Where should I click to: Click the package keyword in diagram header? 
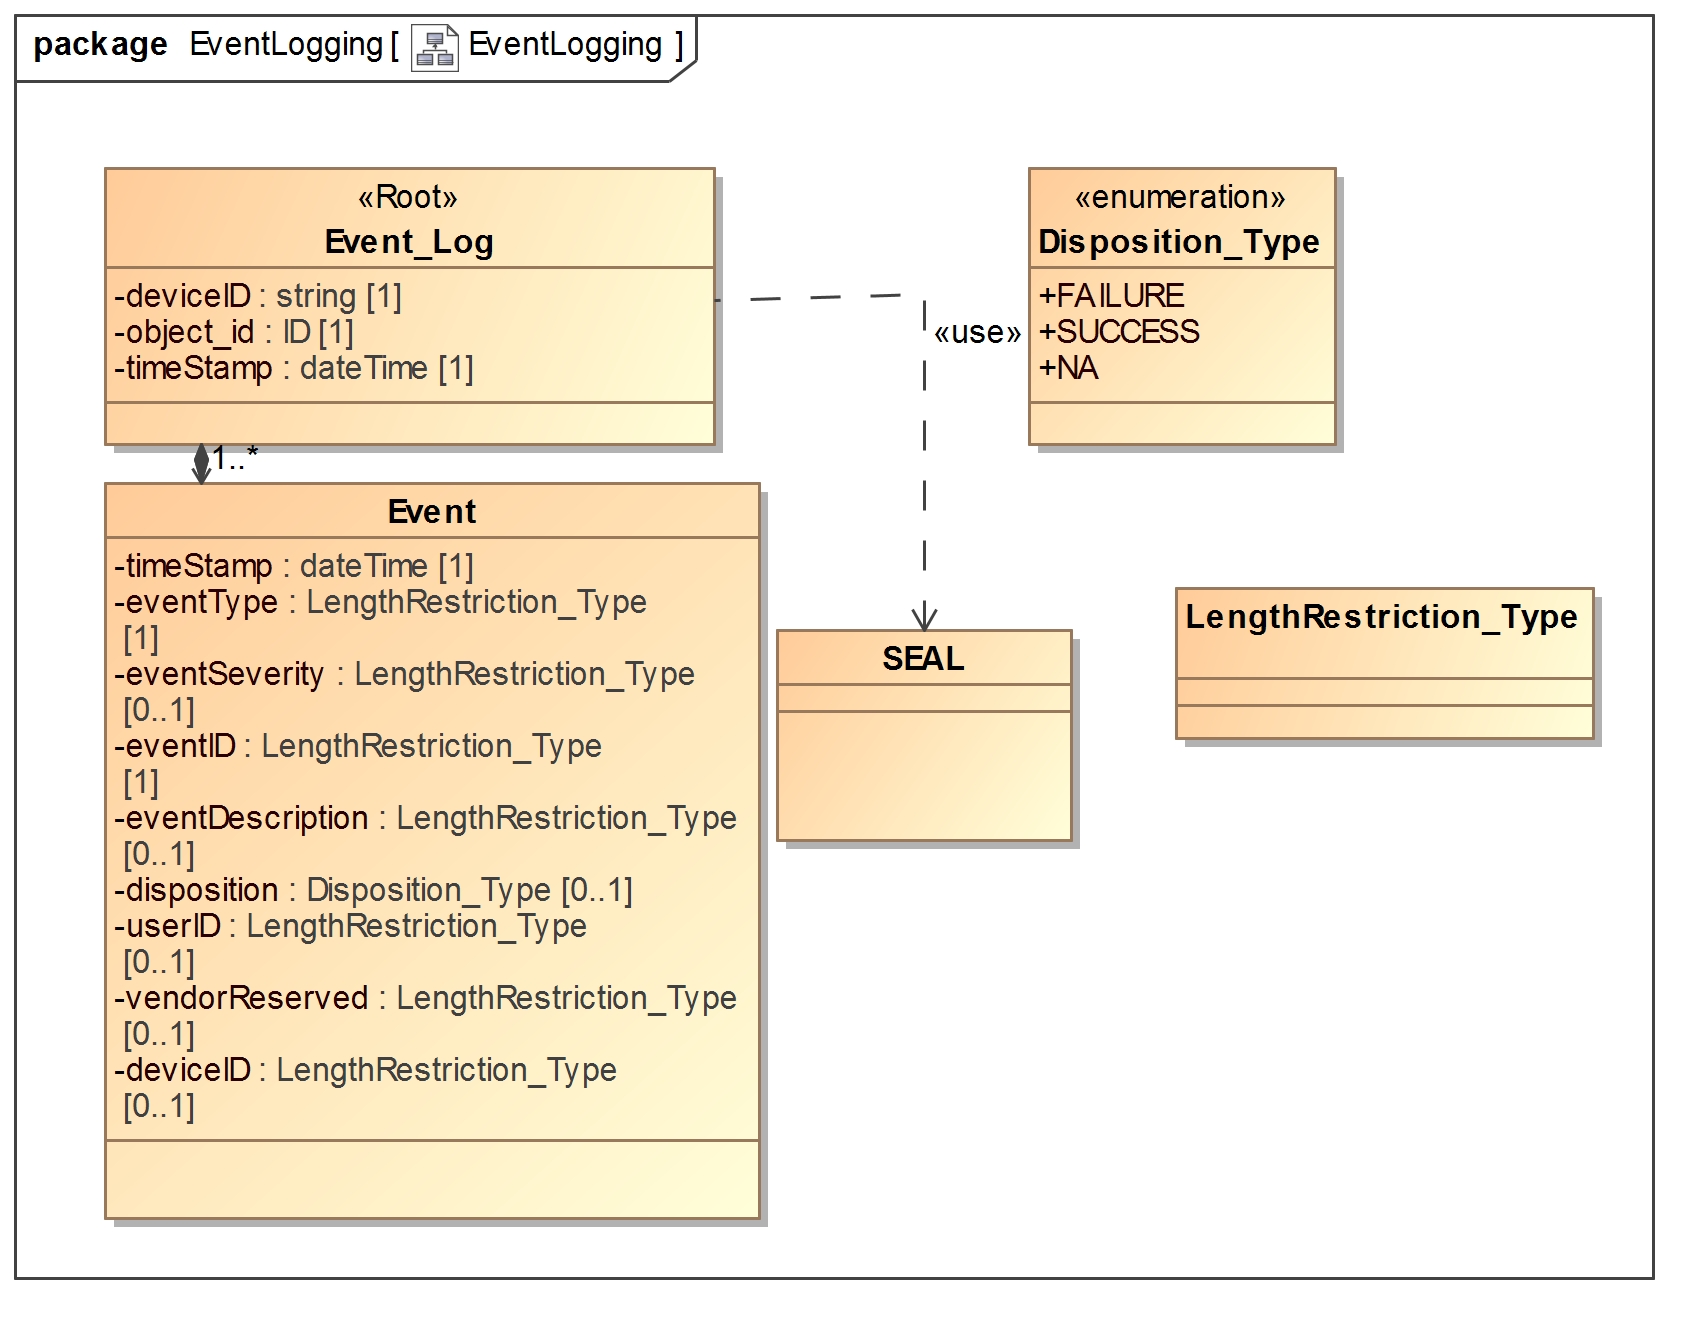(100, 45)
